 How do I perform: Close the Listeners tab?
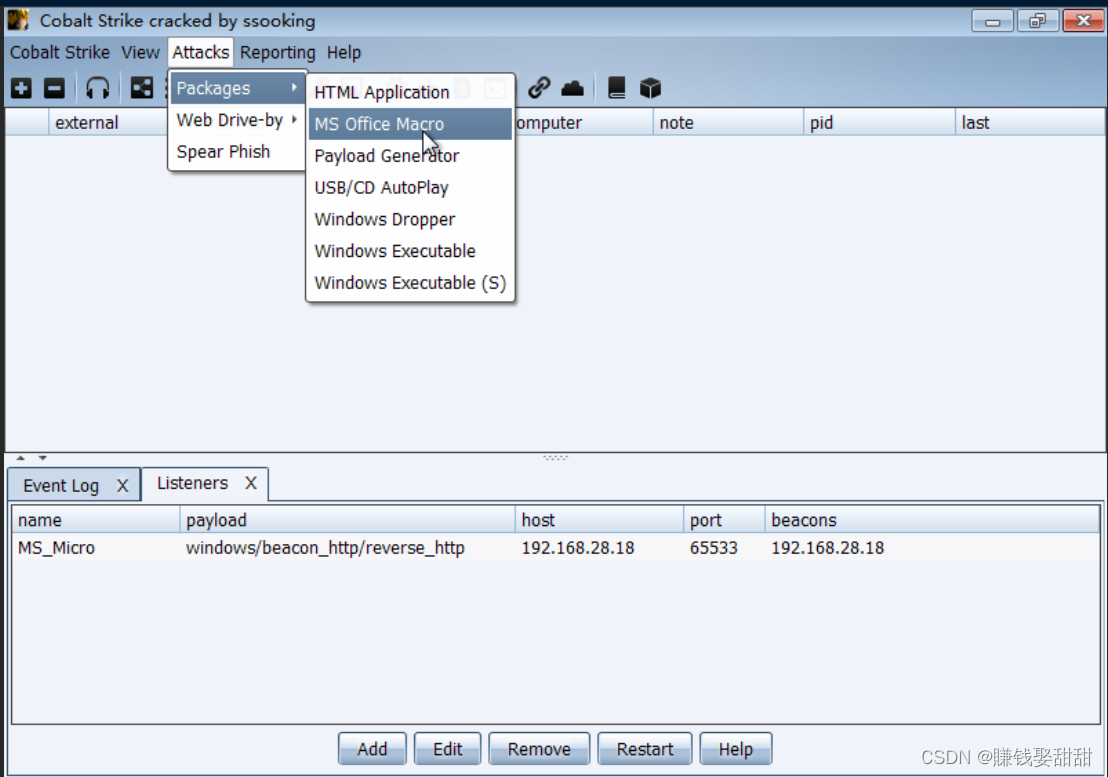(251, 483)
